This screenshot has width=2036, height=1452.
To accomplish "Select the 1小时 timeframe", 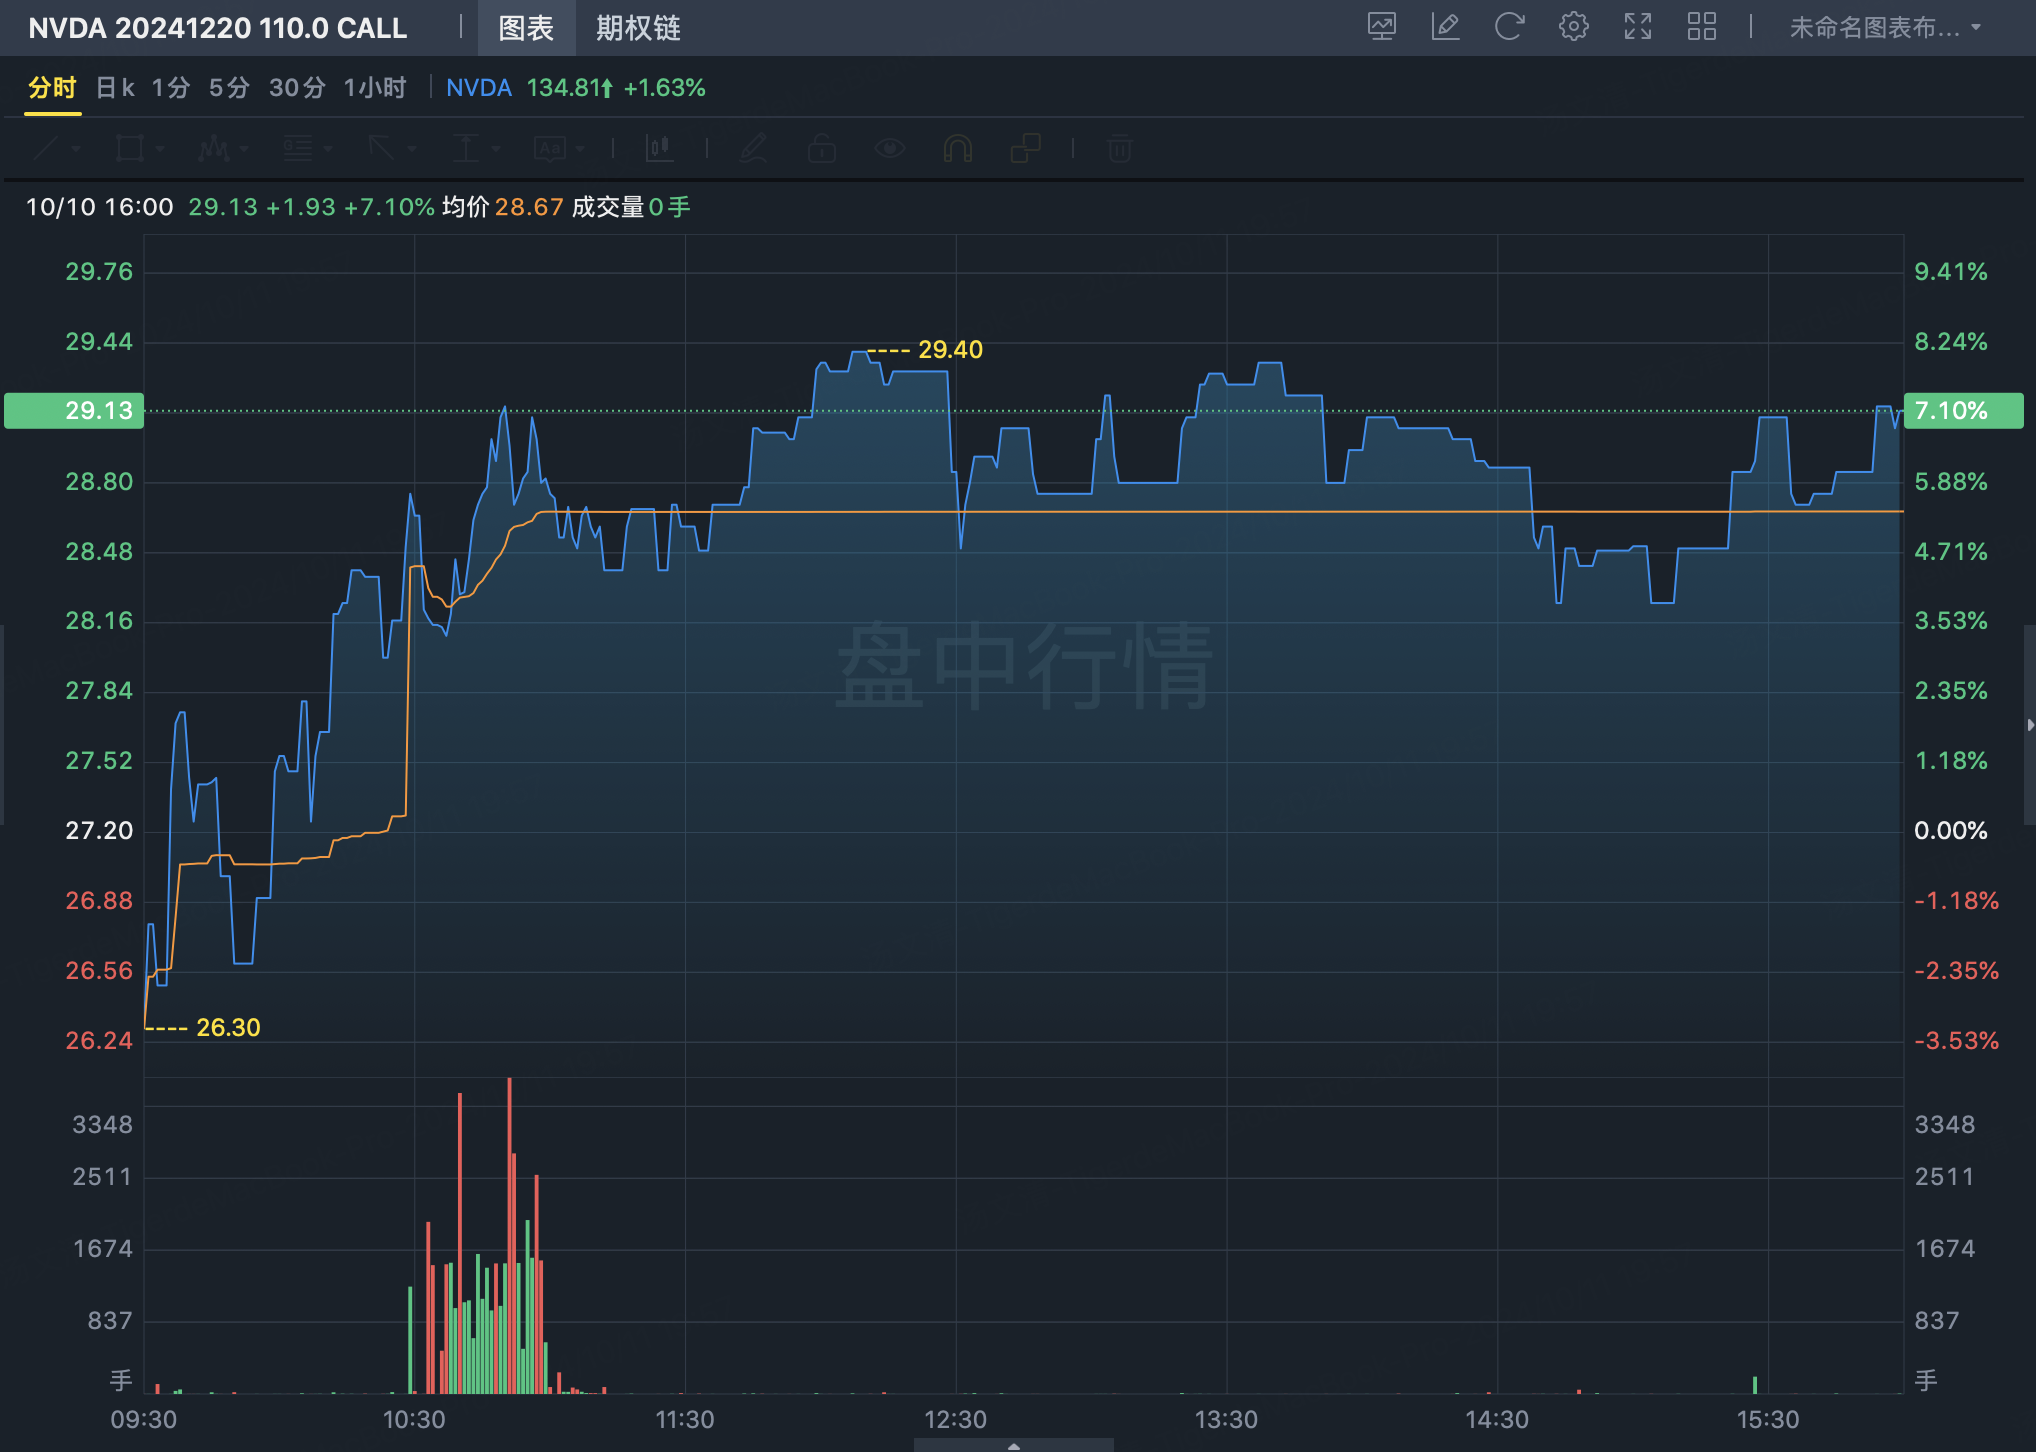I will pos(375,88).
